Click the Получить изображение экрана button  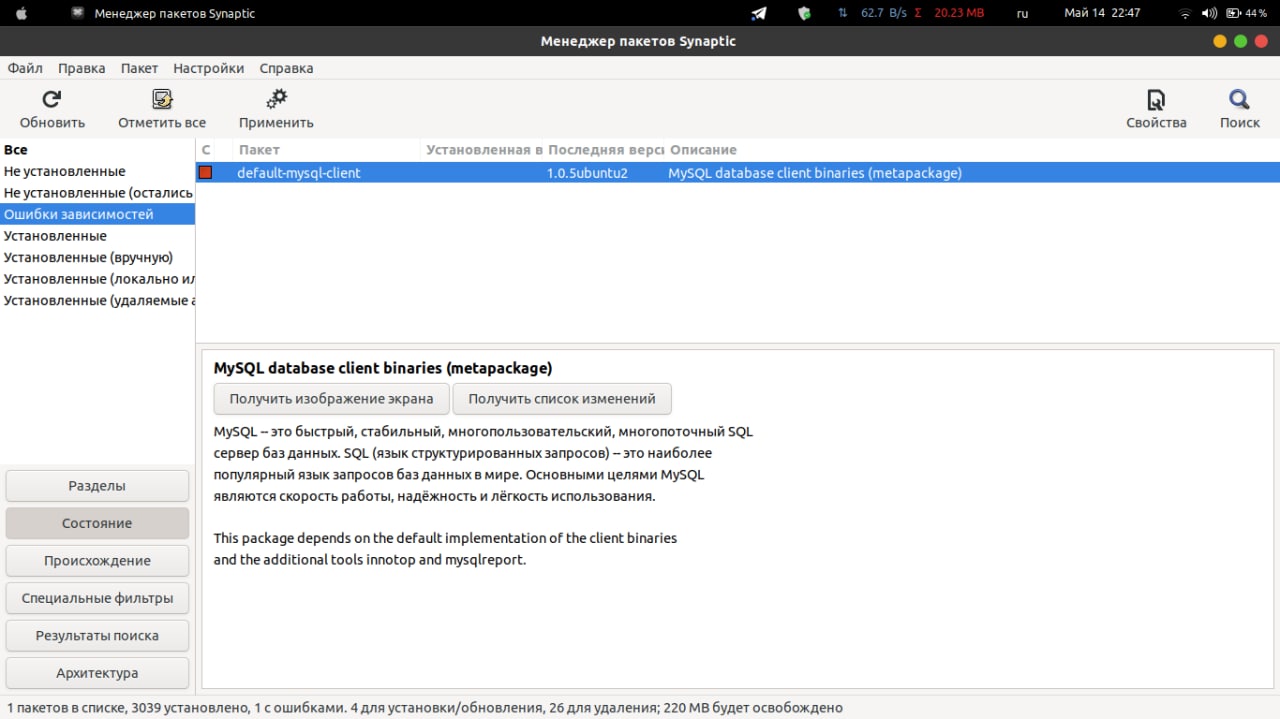click(x=332, y=398)
